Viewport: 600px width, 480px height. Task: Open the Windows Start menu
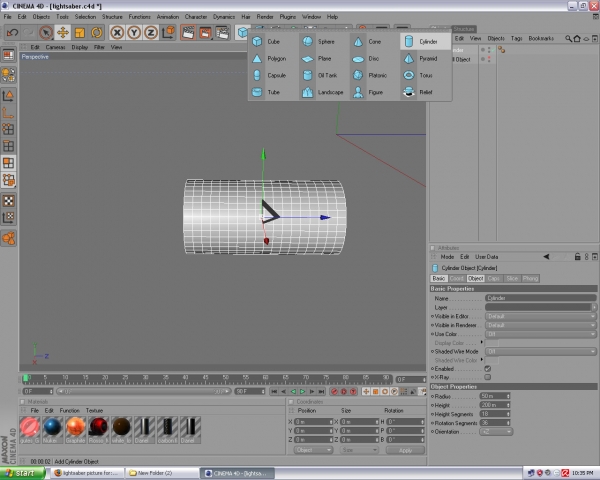(x=22, y=473)
